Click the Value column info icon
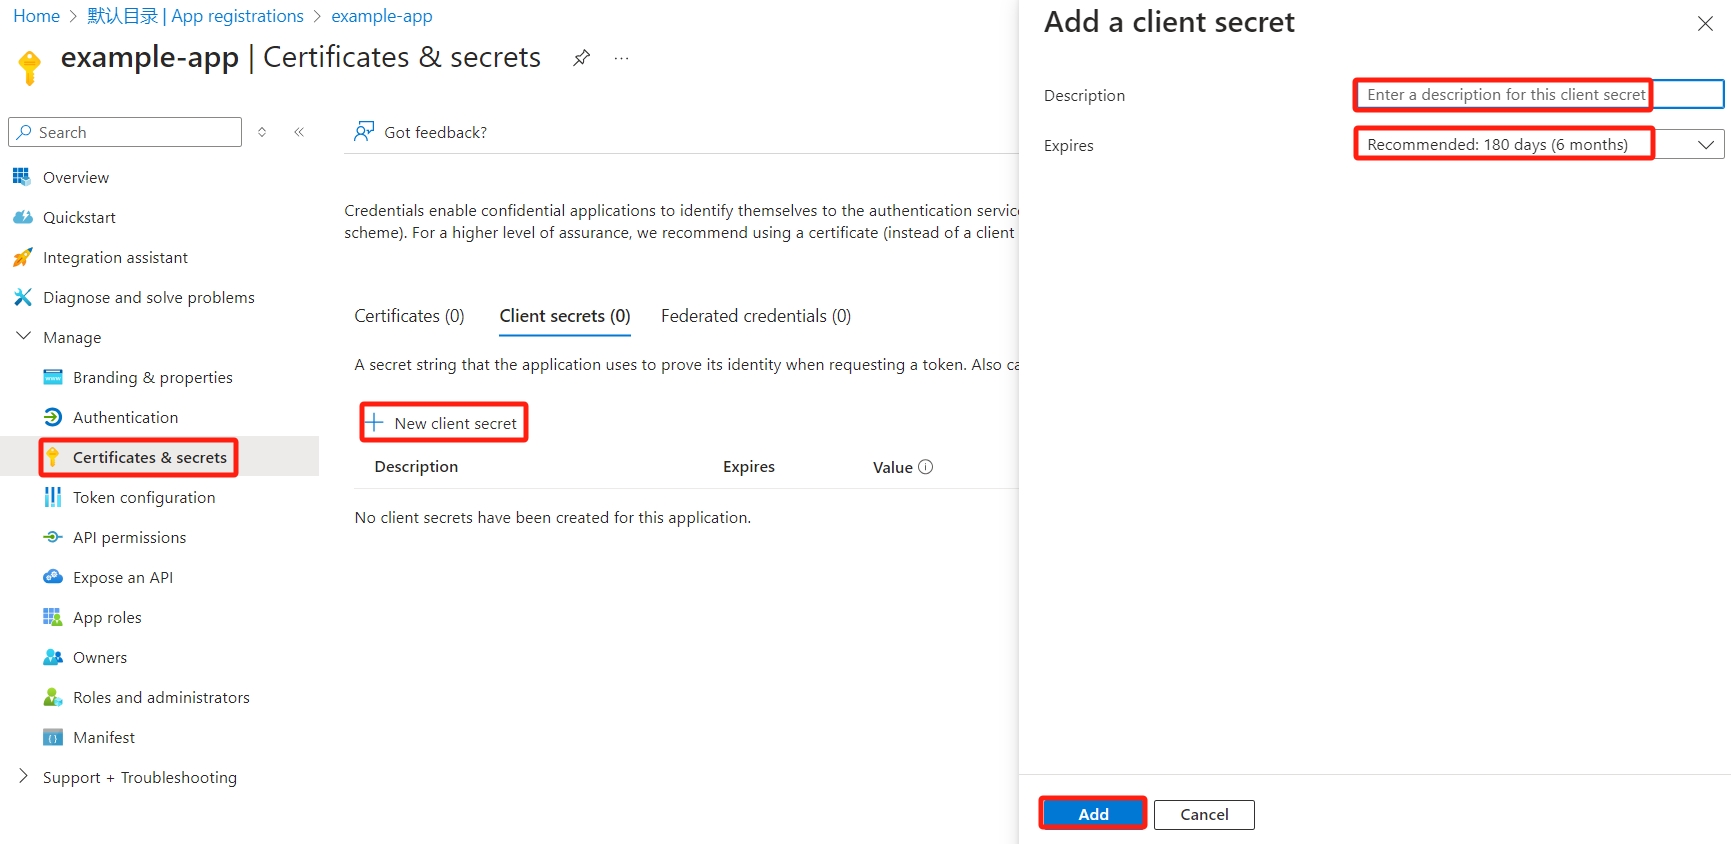 coord(925,467)
